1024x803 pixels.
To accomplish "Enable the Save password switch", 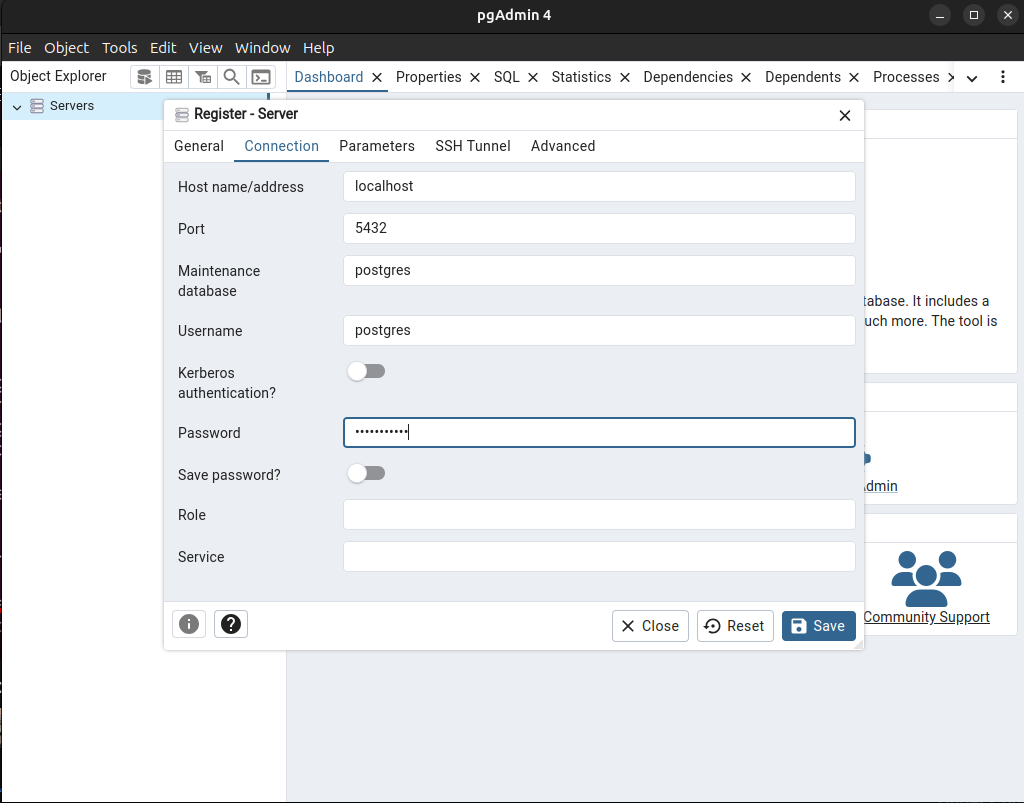I will coord(366,474).
